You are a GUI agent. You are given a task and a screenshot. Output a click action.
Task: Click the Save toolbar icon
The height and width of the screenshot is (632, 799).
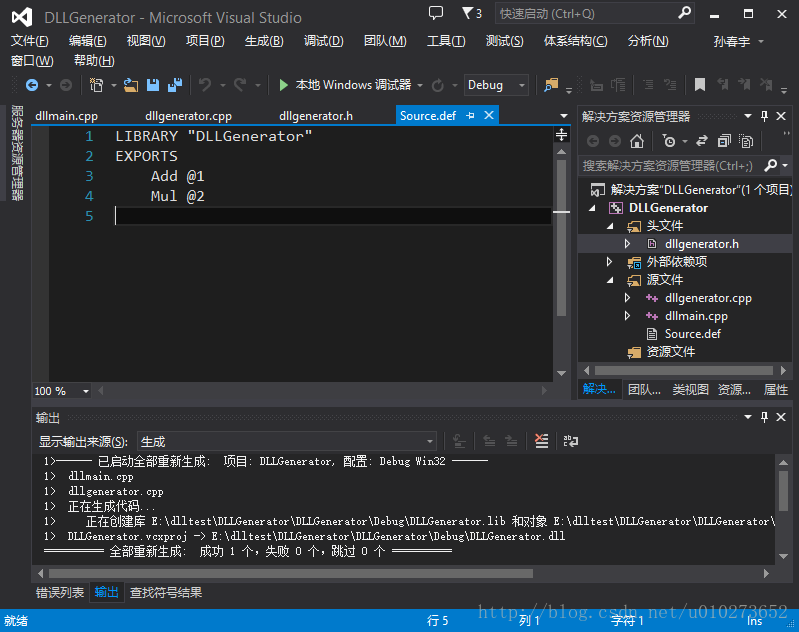tap(153, 85)
